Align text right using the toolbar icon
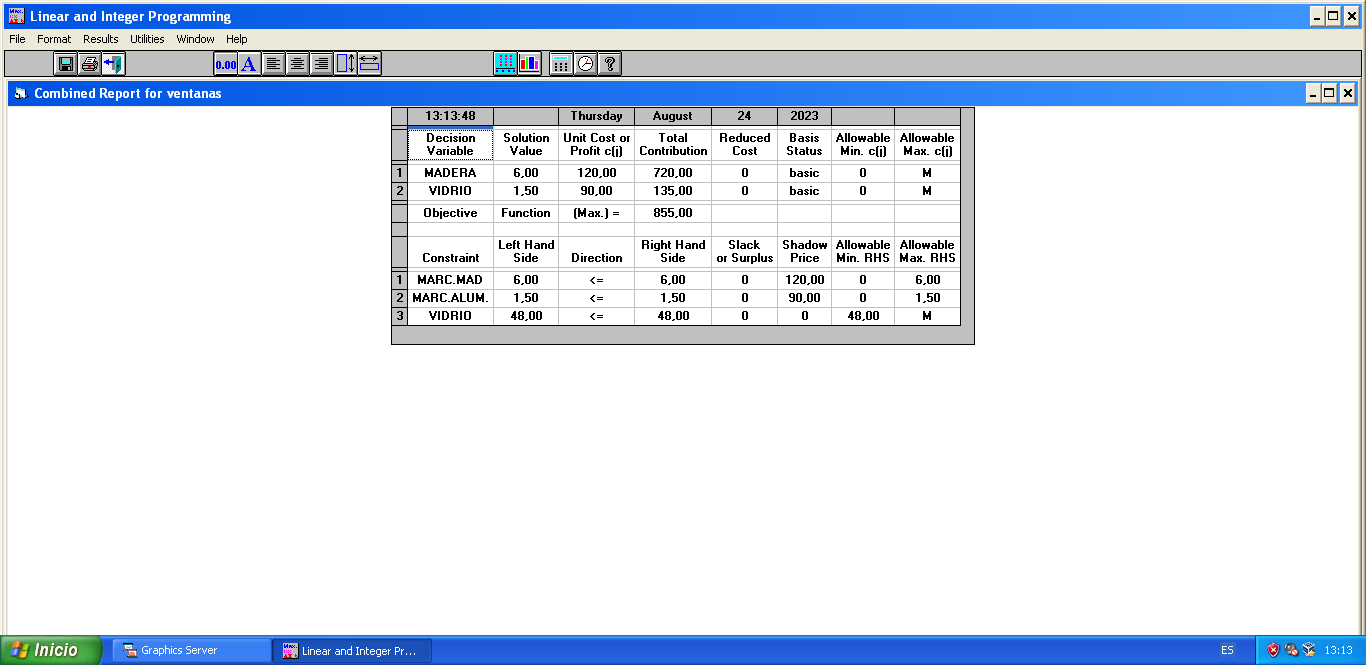The height and width of the screenshot is (665, 1366). point(321,64)
